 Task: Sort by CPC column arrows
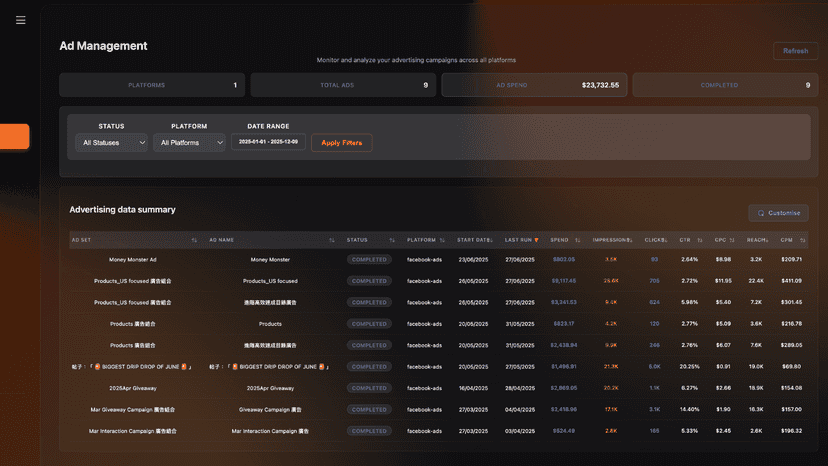pyautogui.click(x=731, y=240)
